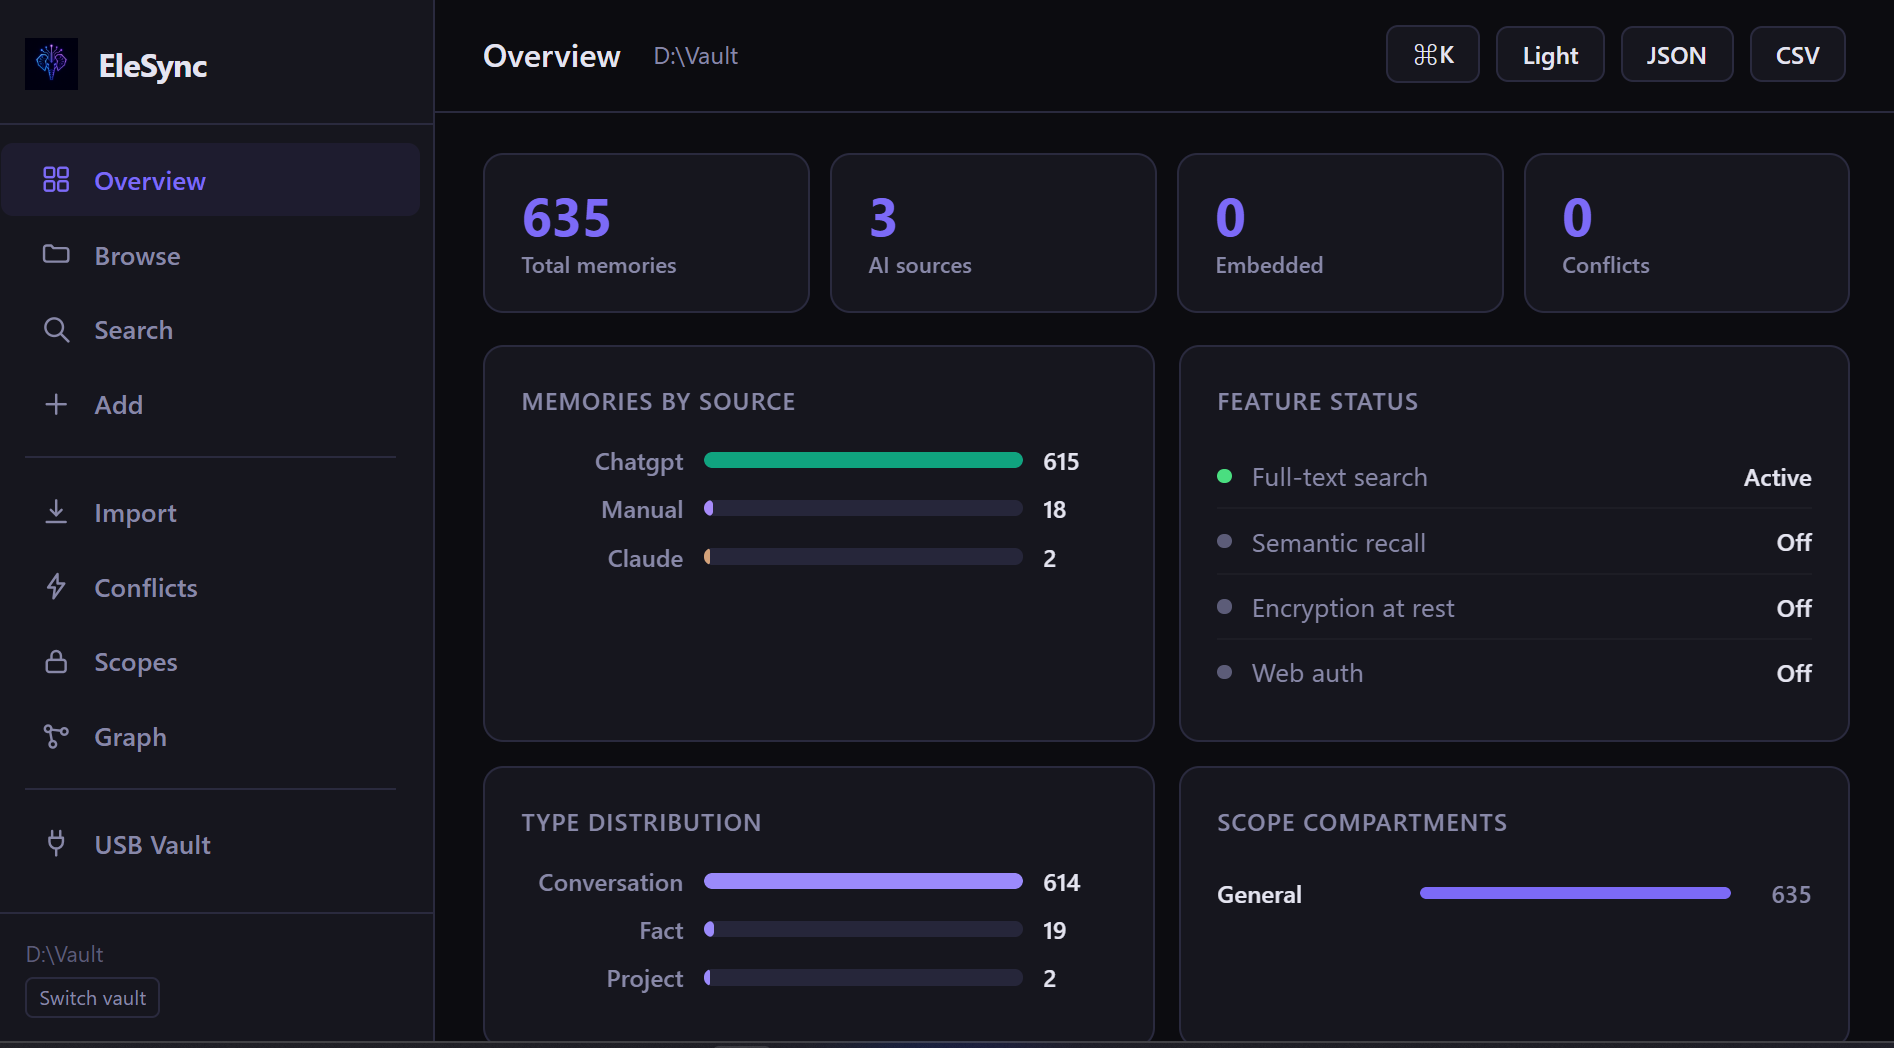Select Add label in the sidebar

click(118, 405)
